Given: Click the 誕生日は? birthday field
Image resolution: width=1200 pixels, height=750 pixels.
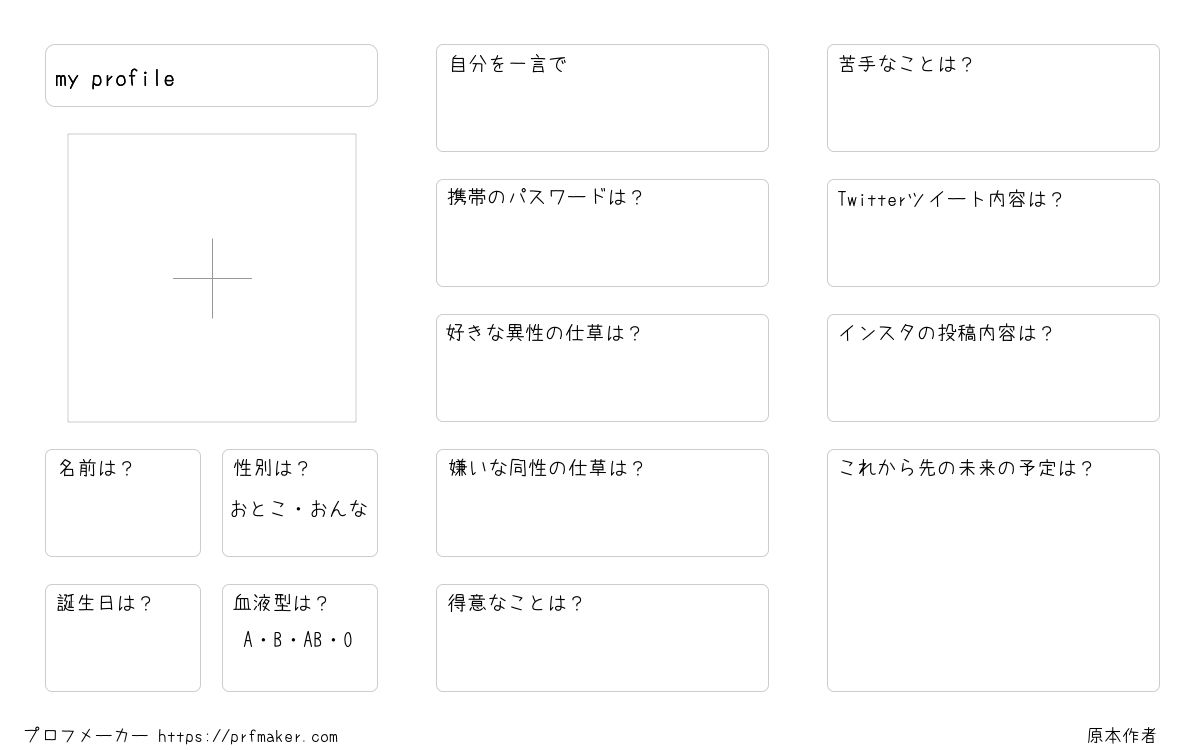Looking at the screenshot, I should click(123, 638).
